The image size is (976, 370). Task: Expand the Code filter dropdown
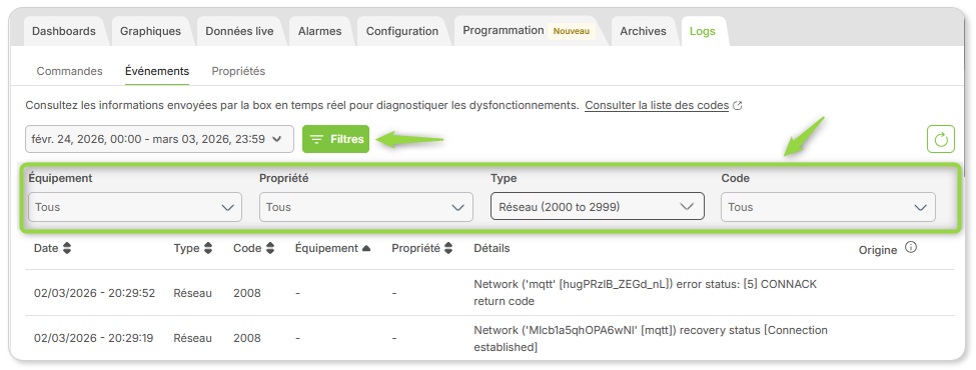click(828, 207)
